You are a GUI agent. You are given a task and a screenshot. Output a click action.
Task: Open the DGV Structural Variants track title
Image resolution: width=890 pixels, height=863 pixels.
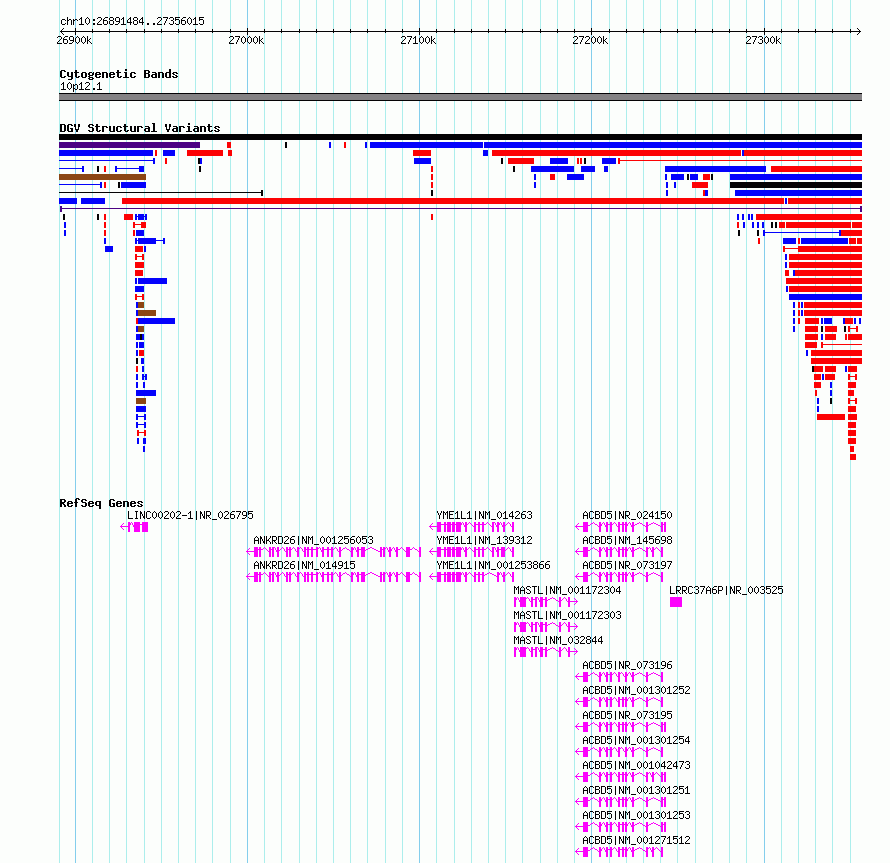click(x=140, y=128)
